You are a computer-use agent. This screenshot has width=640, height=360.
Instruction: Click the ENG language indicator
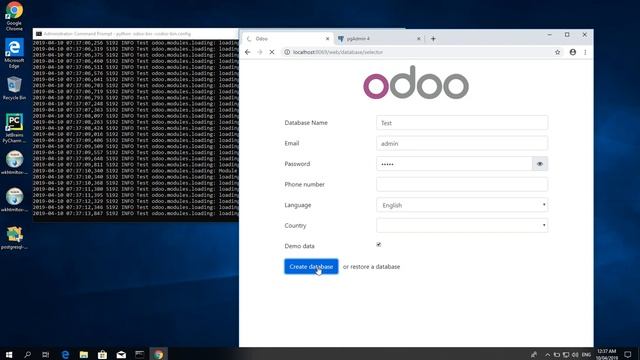pyautogui.click(x=587, y=354)
